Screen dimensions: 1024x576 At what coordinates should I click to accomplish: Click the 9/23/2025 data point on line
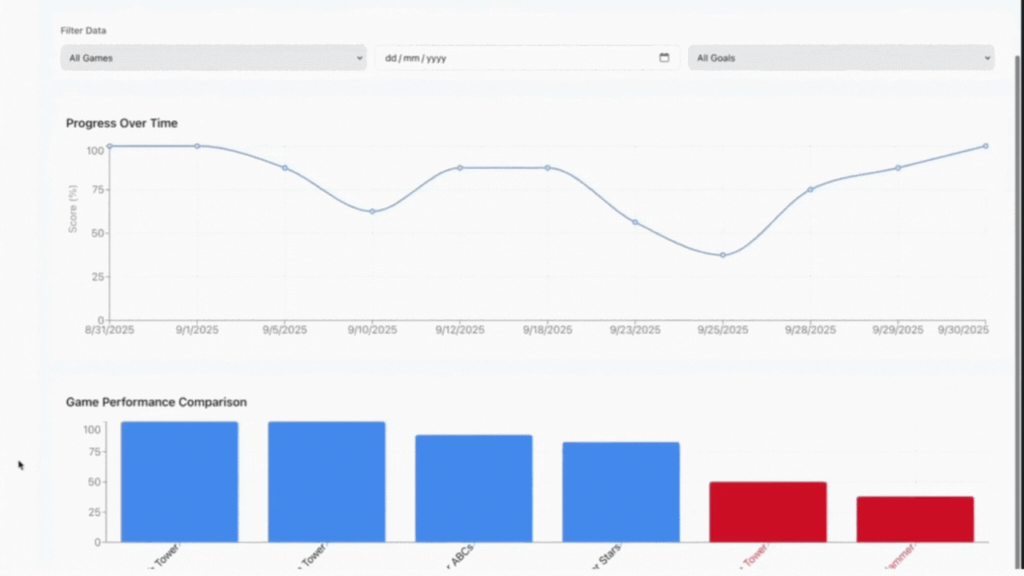635,222
